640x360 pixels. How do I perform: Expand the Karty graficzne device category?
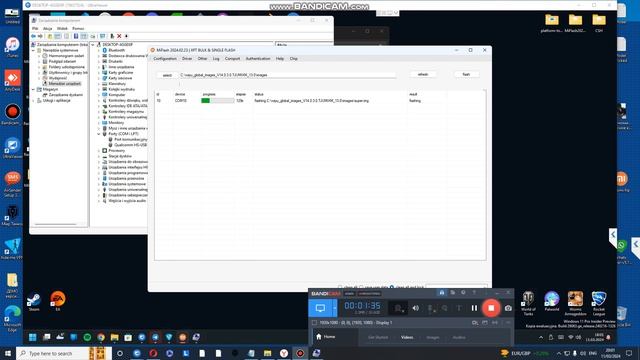99,72
